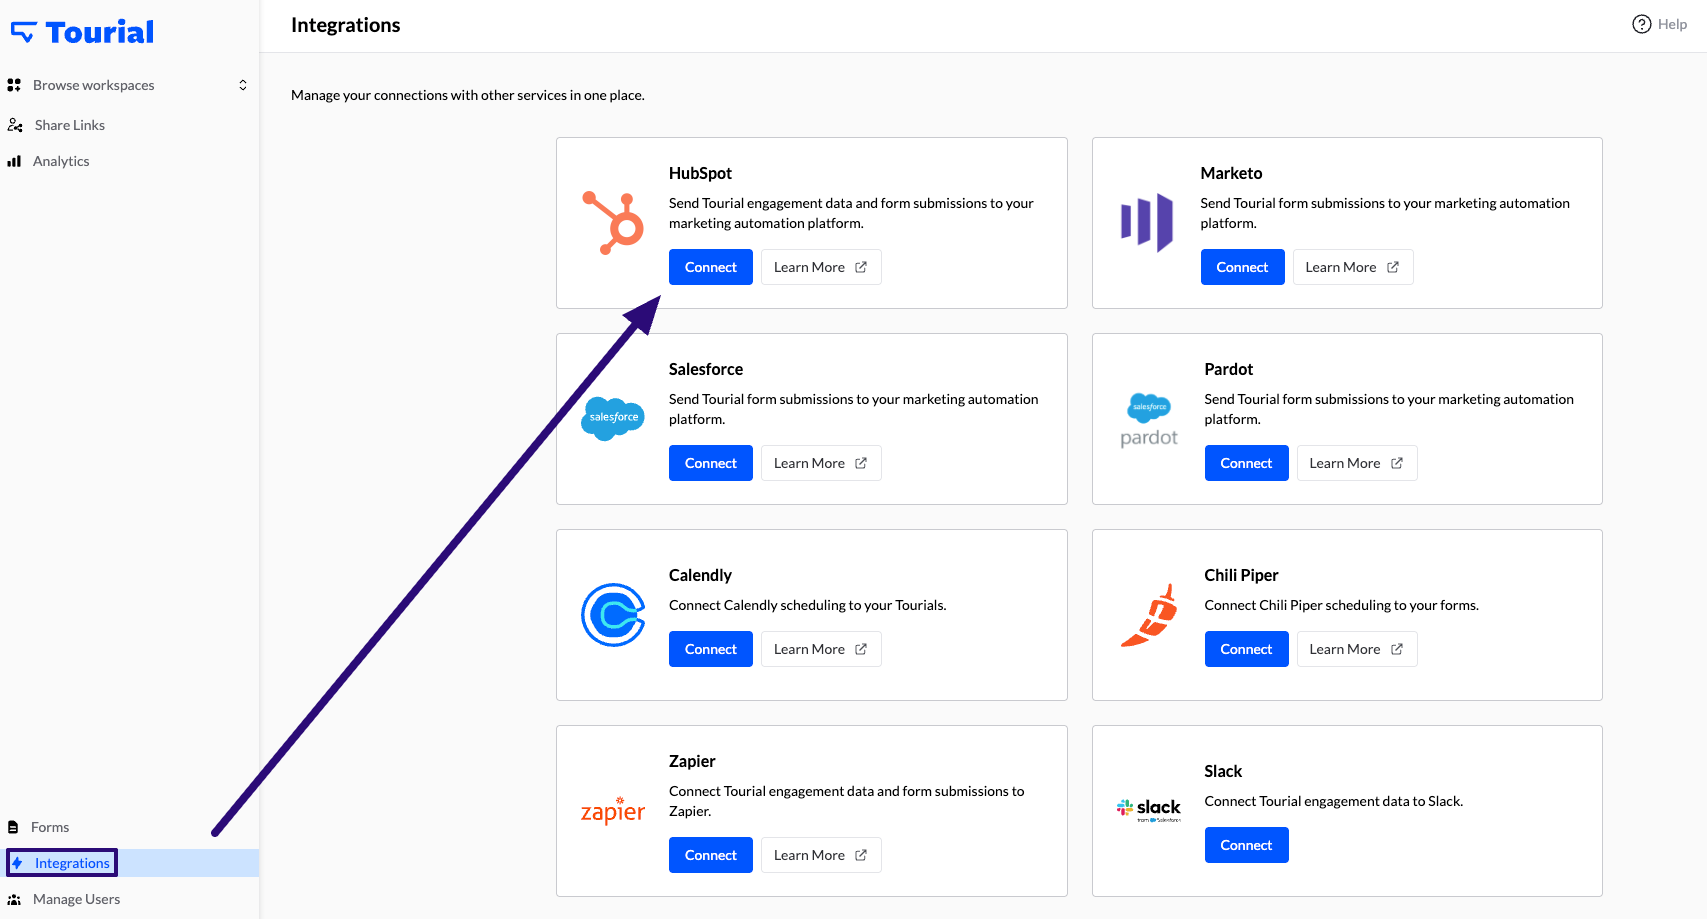
Task: Open Learn More for Calendly
Action: coord(820,649)
